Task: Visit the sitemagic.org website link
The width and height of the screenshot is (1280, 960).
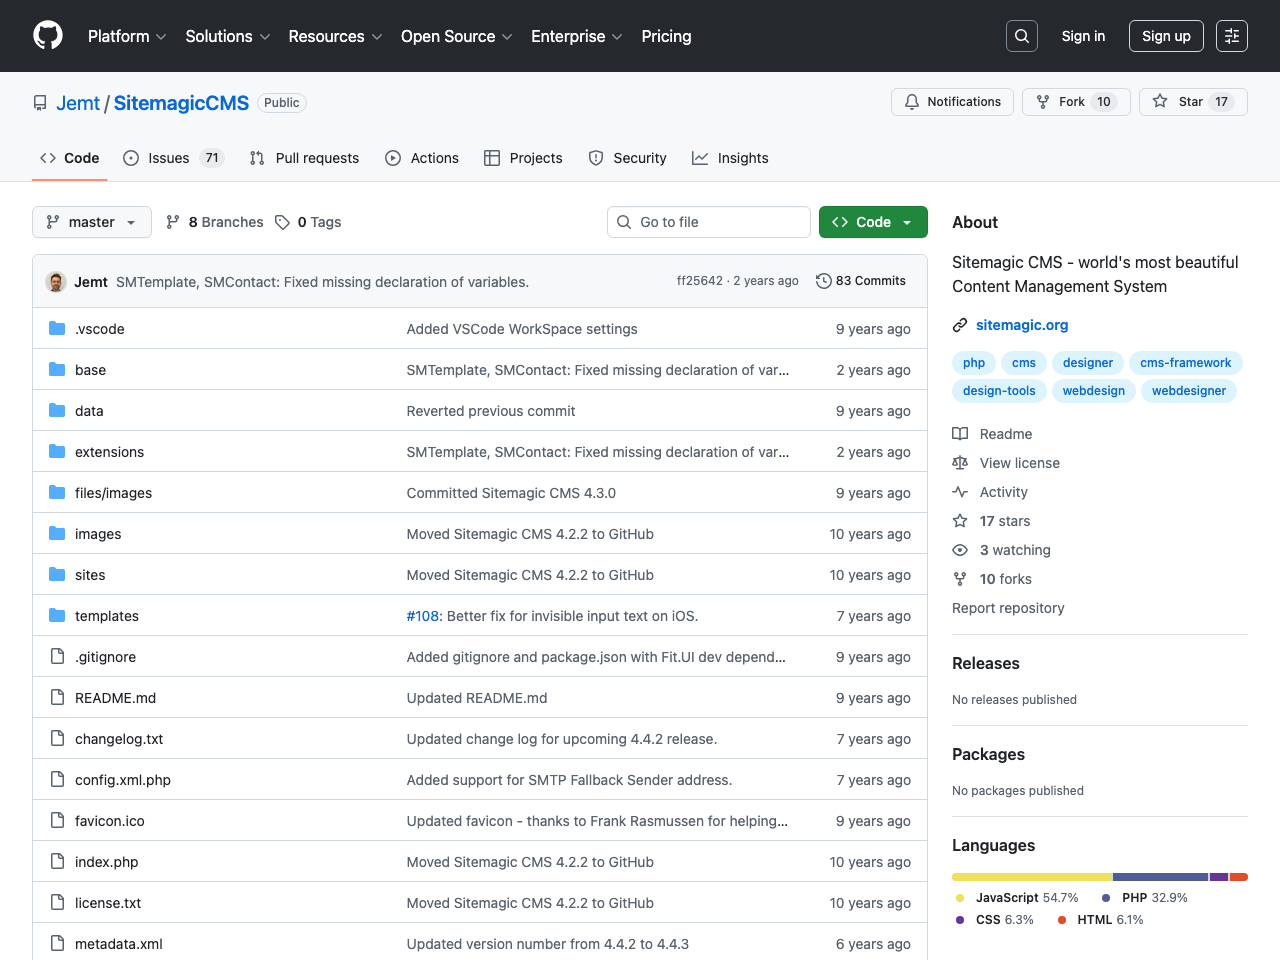Action: point(1022,324)
